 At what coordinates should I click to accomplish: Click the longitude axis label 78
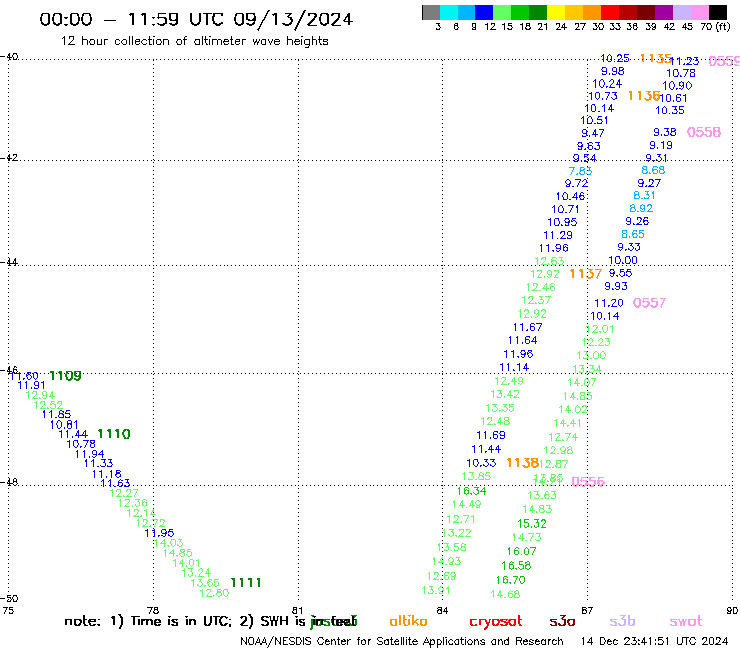coord(152,610)
